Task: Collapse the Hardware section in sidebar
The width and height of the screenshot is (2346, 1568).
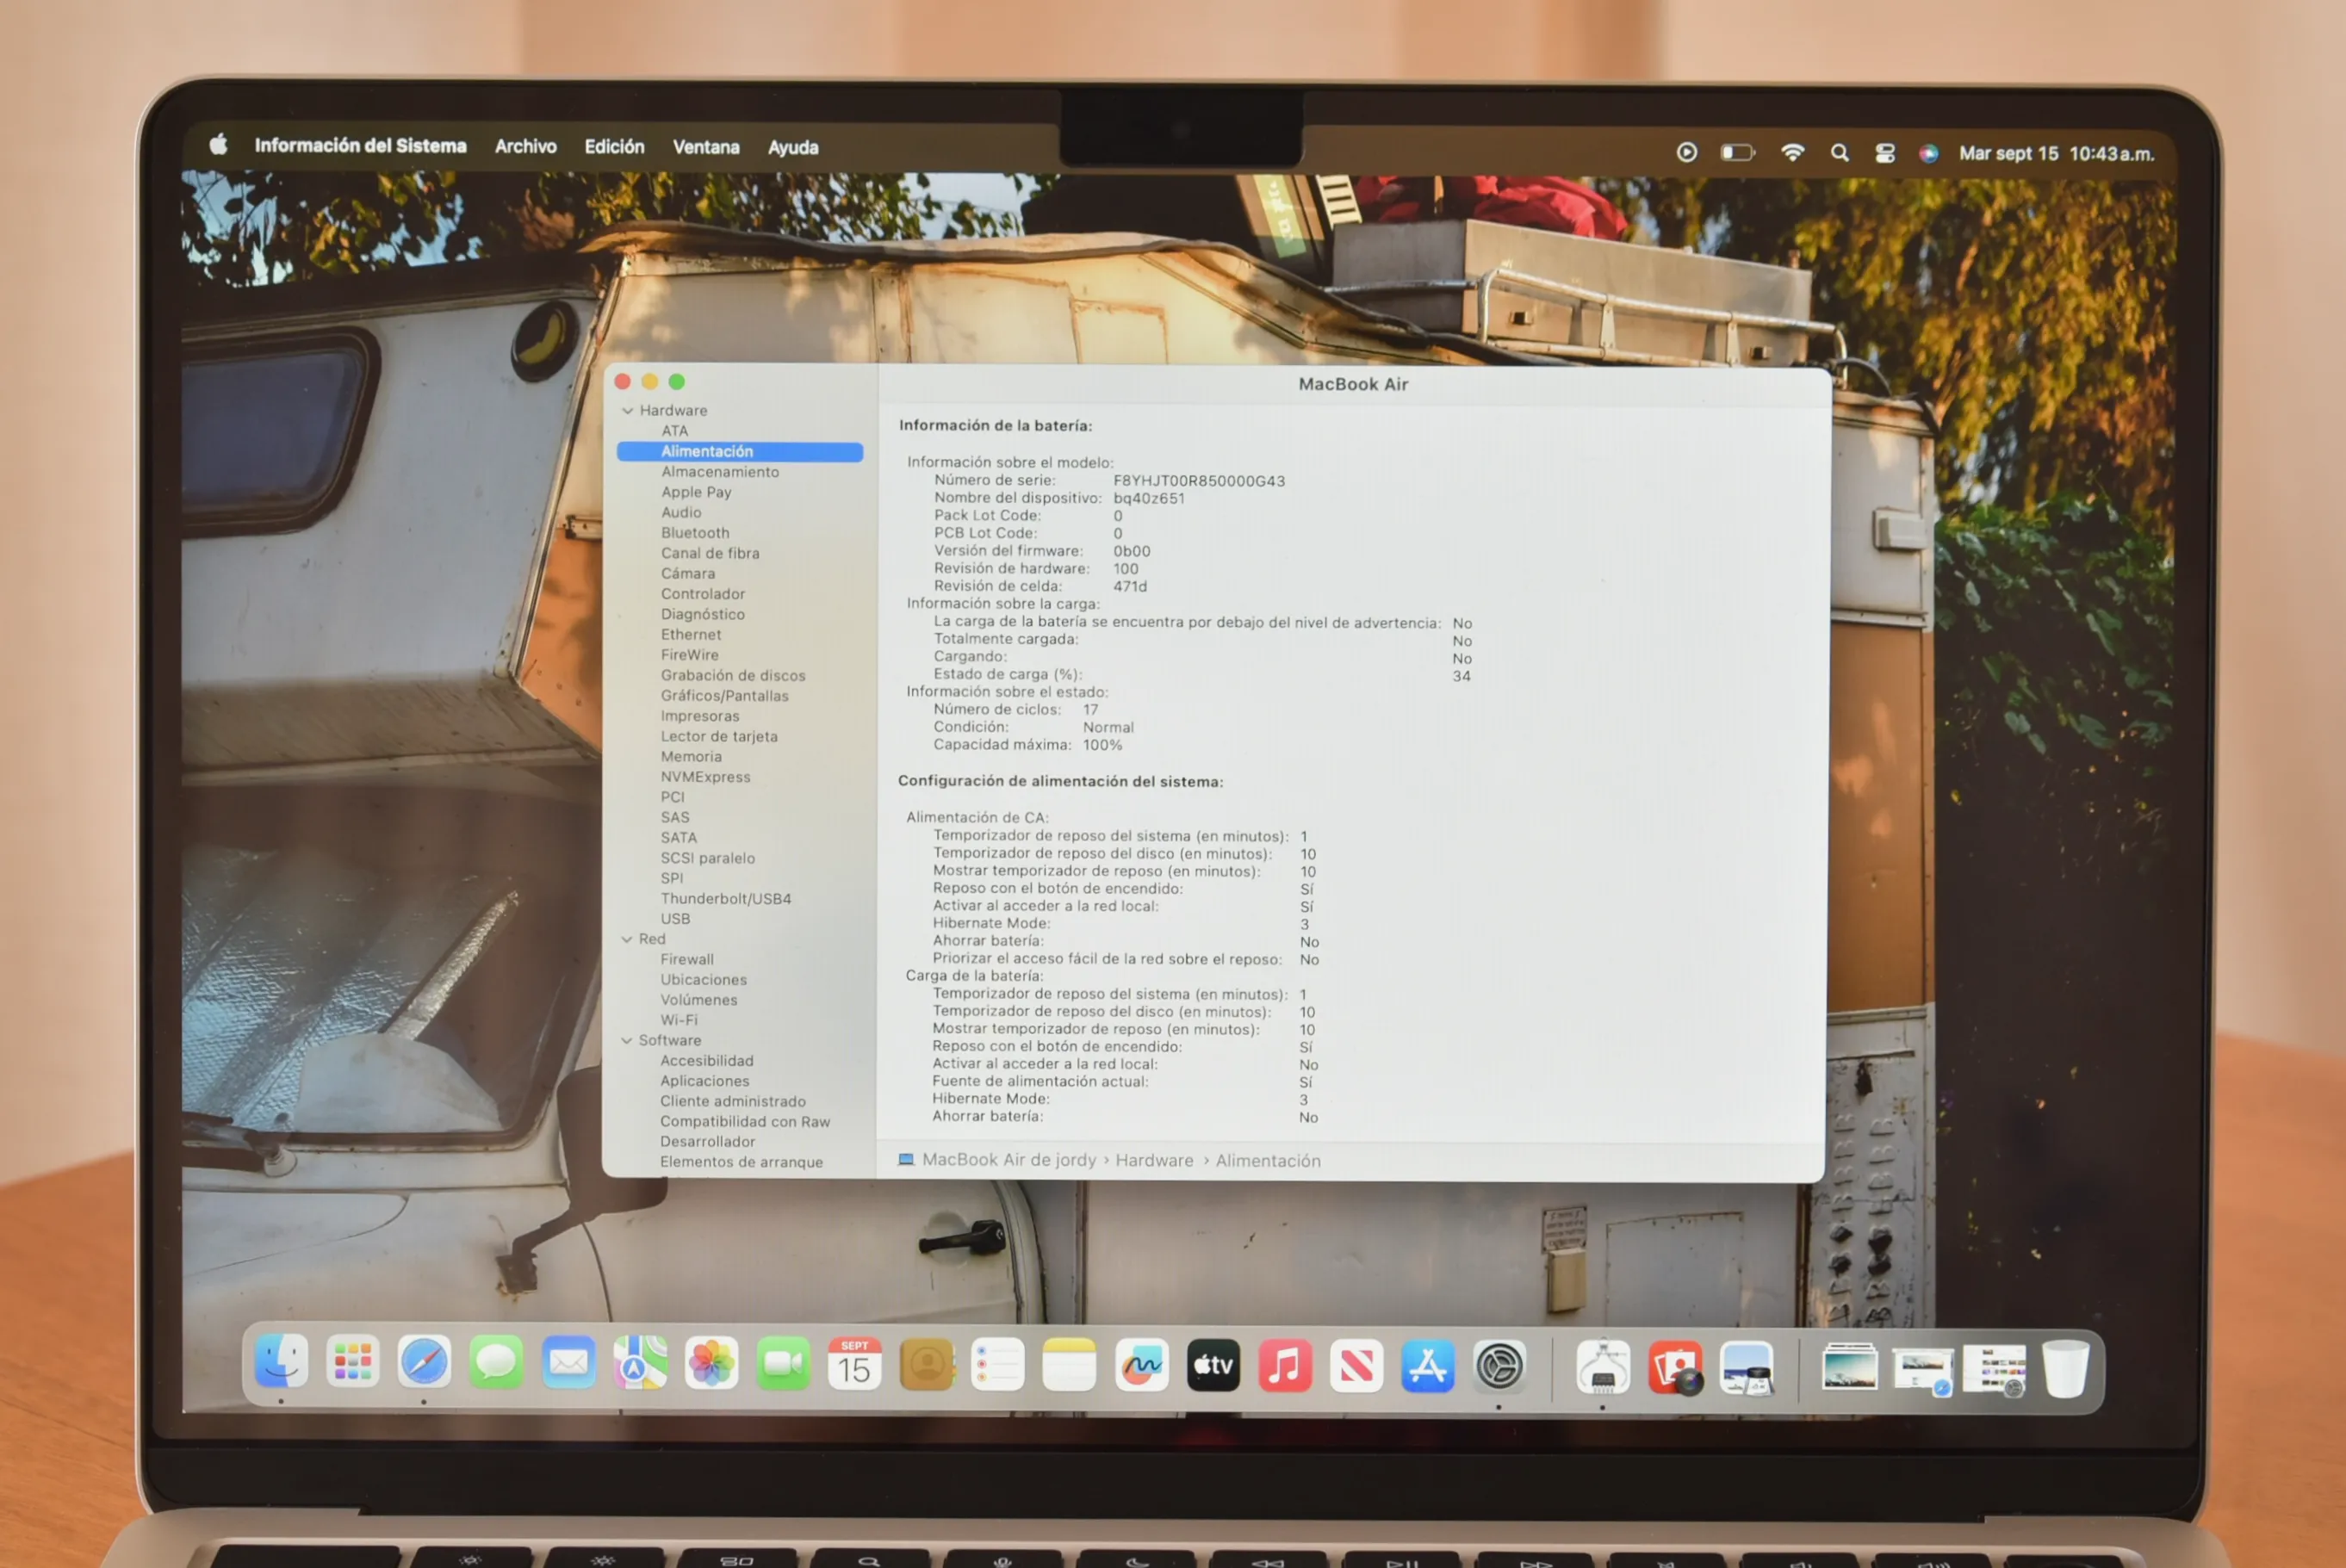Action: pyautogui.click(x=627, y=410)
